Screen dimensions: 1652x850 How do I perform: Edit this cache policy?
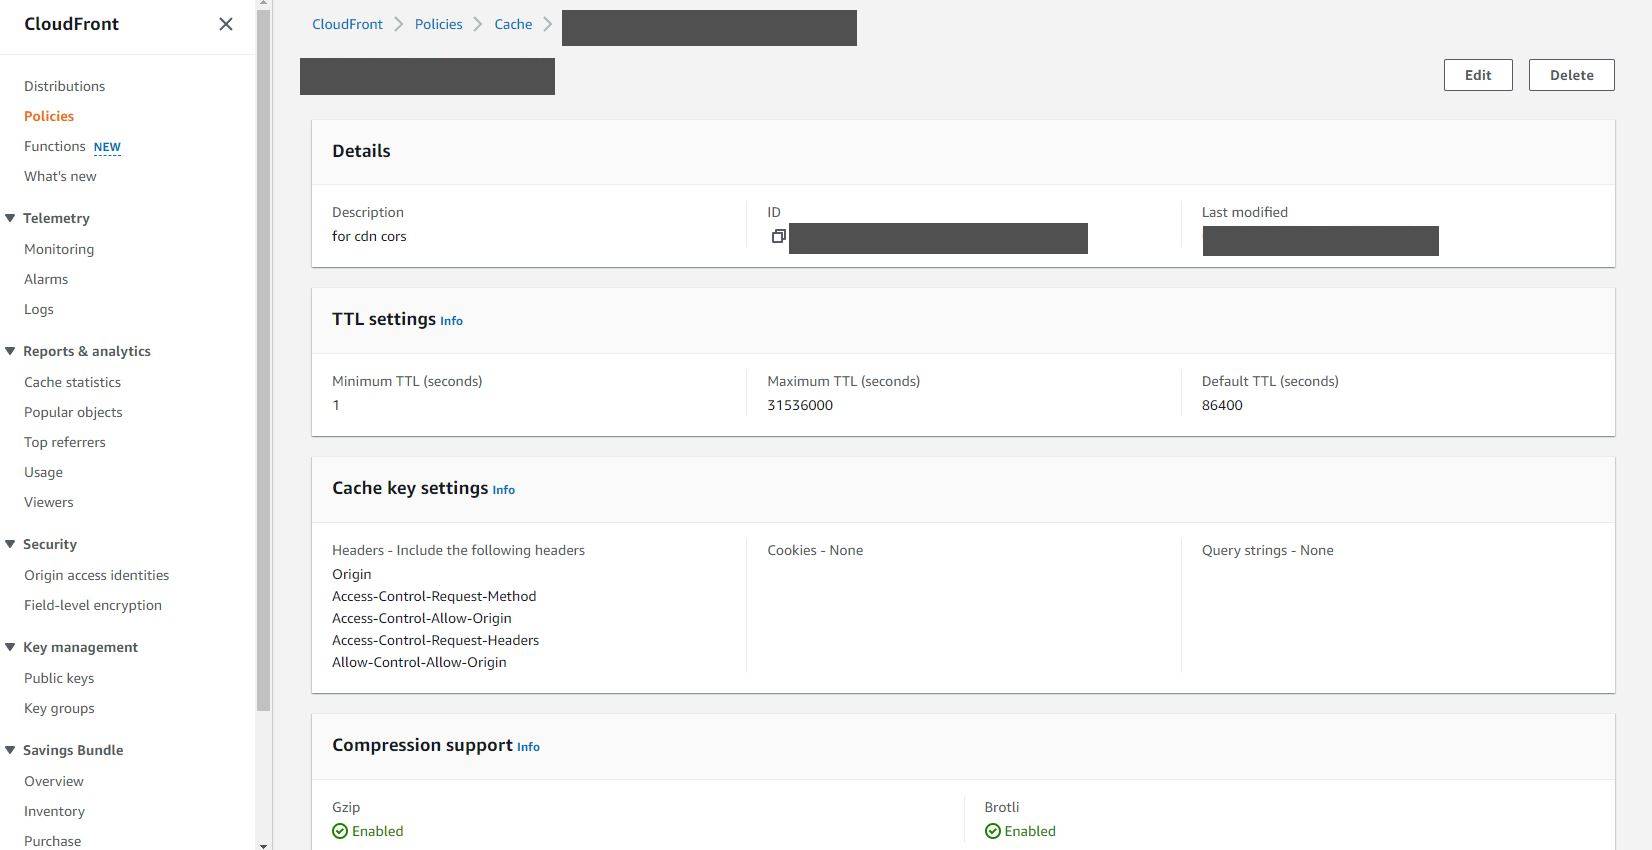[1478, 75]
